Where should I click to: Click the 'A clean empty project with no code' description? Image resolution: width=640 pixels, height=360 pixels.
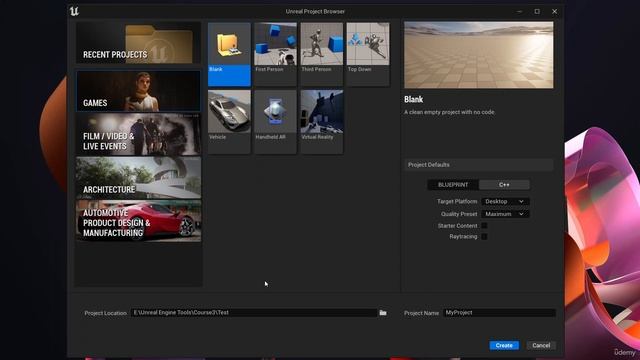click(x=449, y=112)
